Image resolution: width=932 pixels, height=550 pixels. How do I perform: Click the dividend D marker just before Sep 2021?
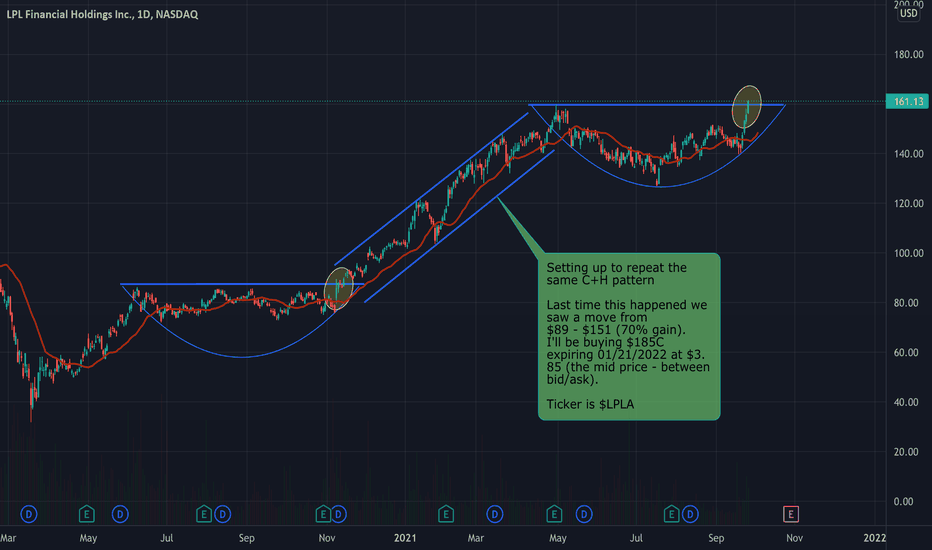(x=689, y=514)
